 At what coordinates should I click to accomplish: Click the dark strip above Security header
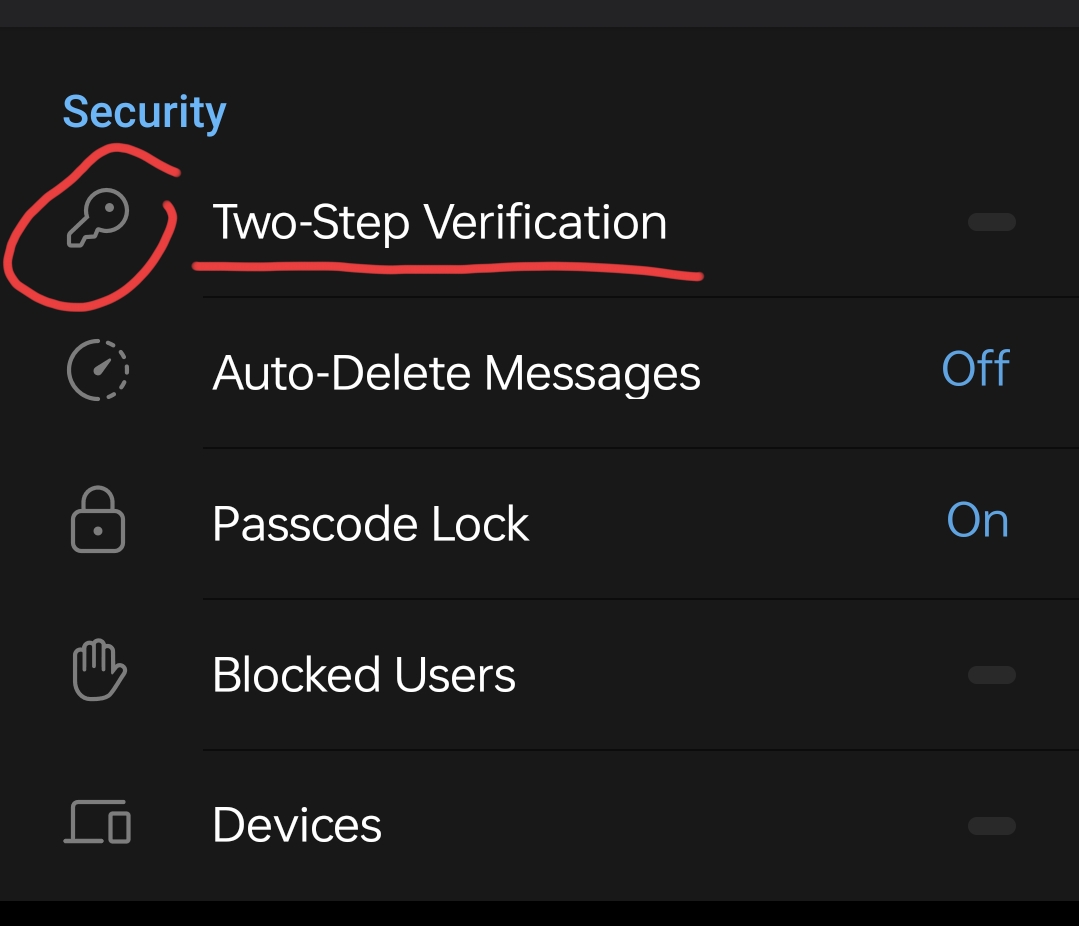(539, 13)
